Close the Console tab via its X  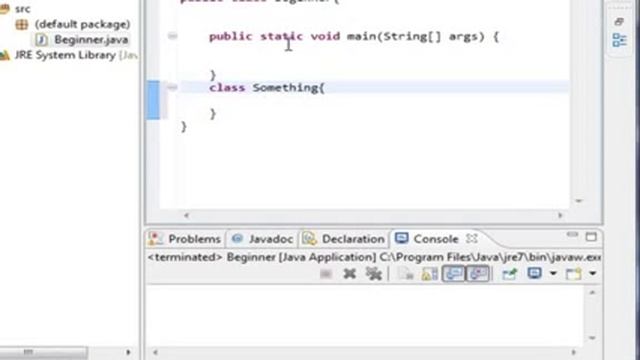pos(472,238)
